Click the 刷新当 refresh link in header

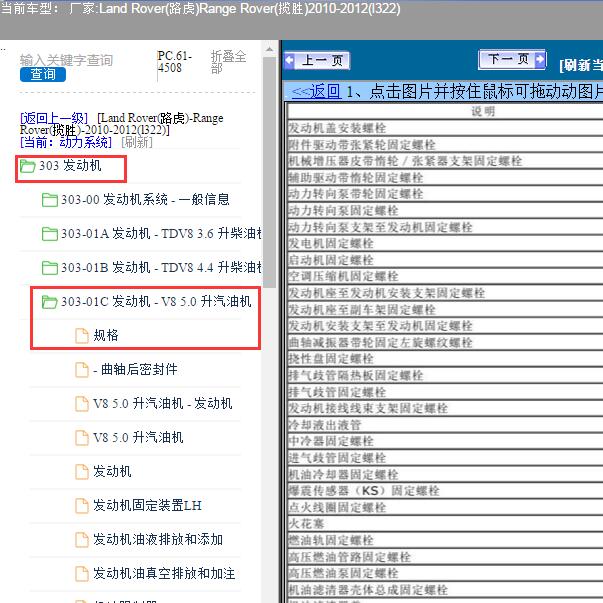pos(581,65)
